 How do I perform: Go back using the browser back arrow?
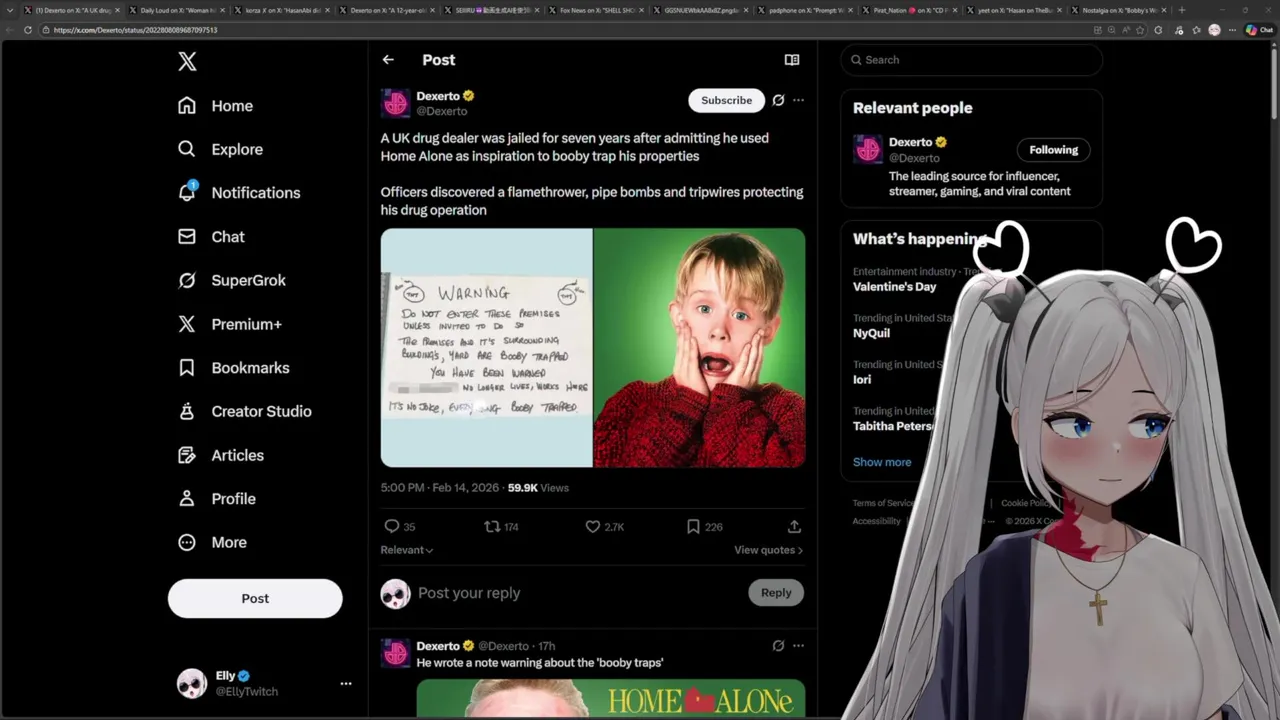click(10, 30)
